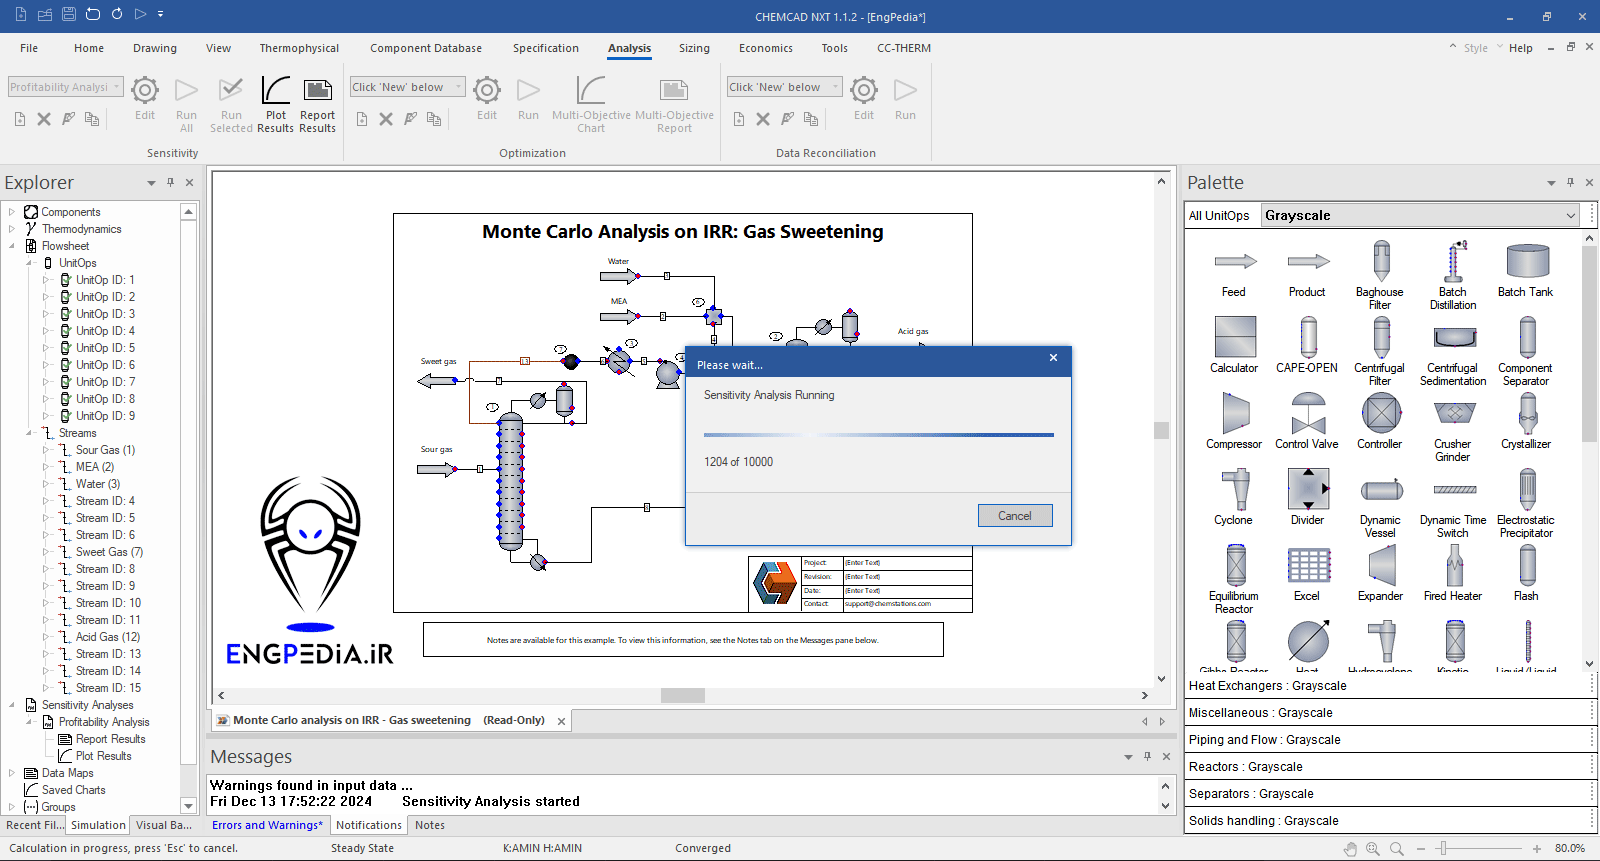1600x861 pixels.
Task: Cancel the running sensitivity analysis
Action: (1015, 516)
